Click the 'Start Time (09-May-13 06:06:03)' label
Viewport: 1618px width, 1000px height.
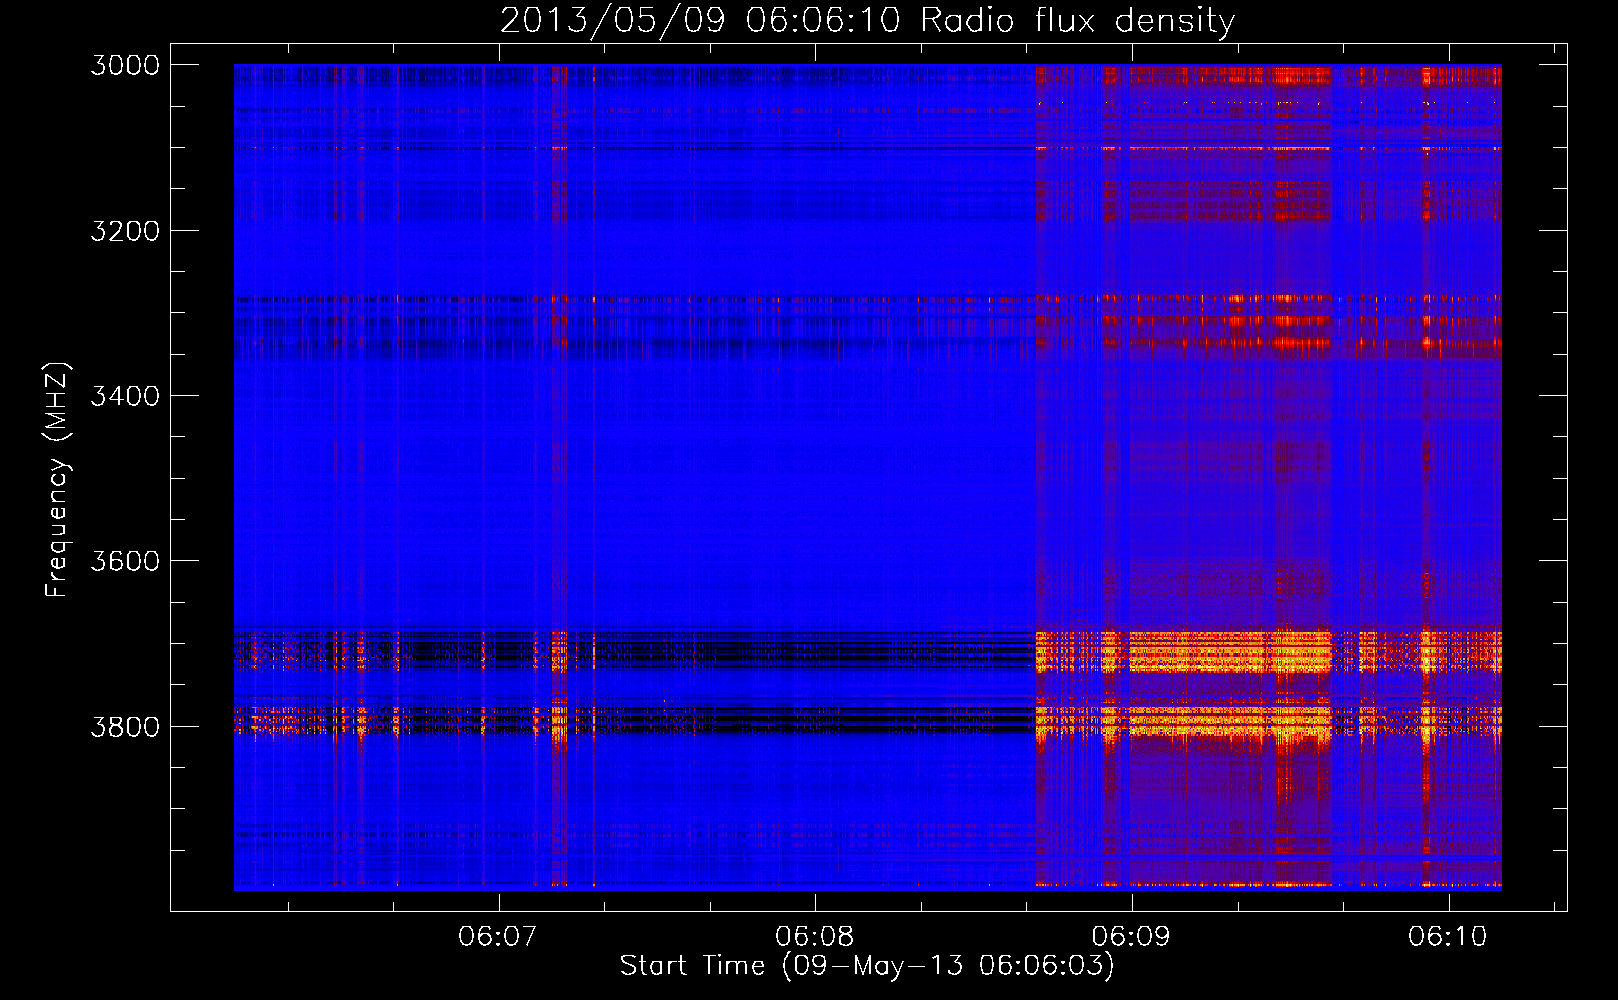click(867, 966)
